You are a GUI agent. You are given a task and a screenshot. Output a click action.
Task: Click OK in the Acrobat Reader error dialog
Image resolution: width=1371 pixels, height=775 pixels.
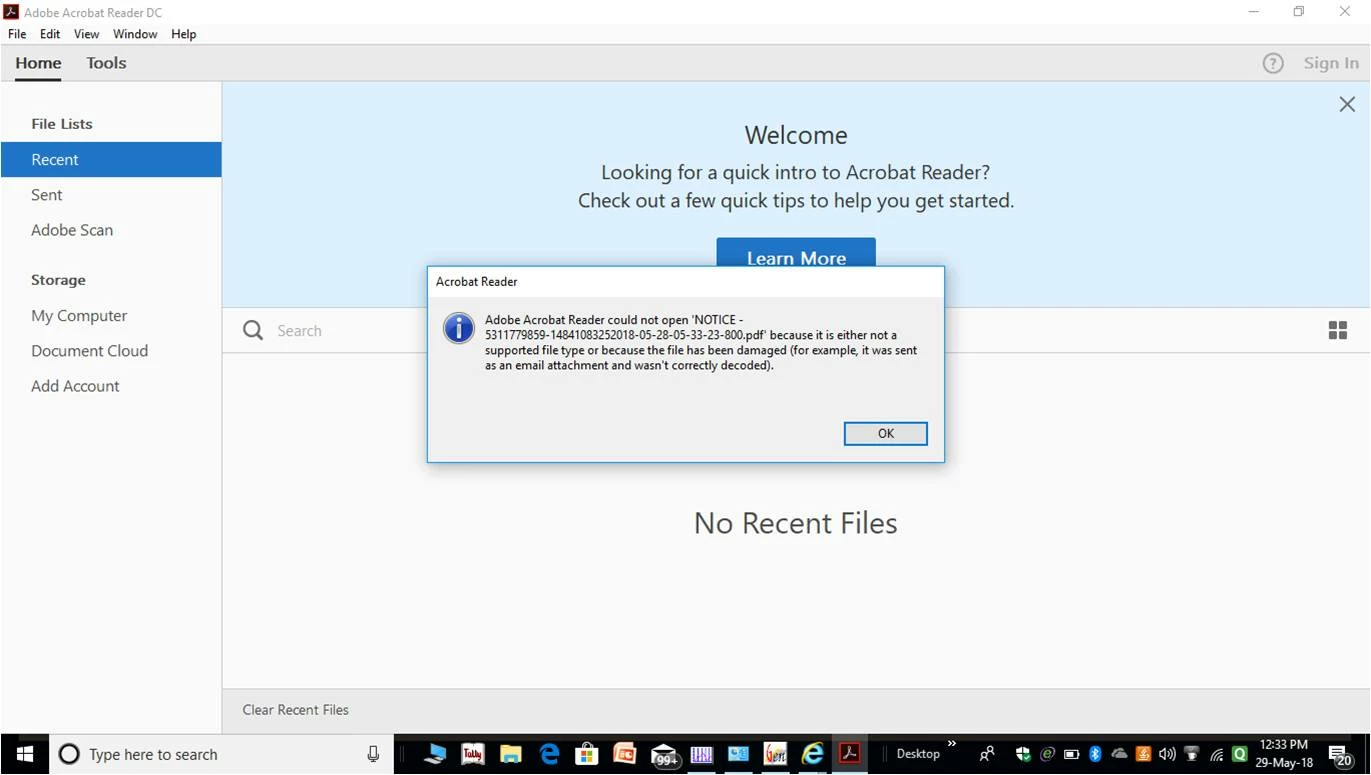885,433
